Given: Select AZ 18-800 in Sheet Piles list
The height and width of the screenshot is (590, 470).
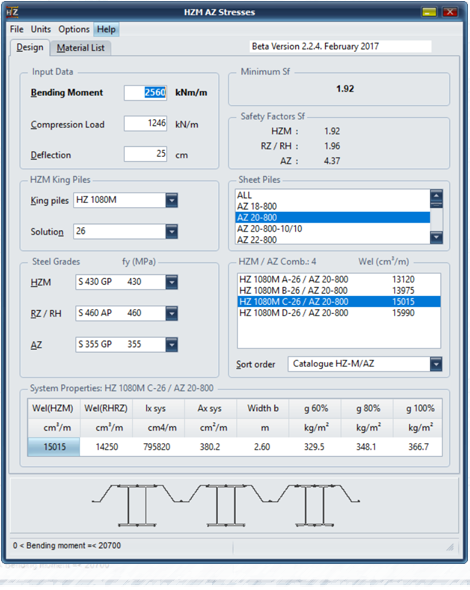Looking at the screenshot, I should 333,206.
